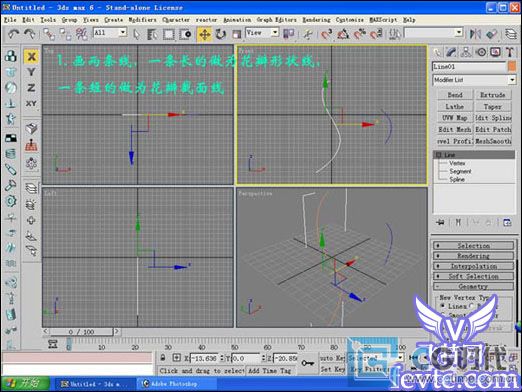Expand the Soft Selection rollout

coord(473,276)
